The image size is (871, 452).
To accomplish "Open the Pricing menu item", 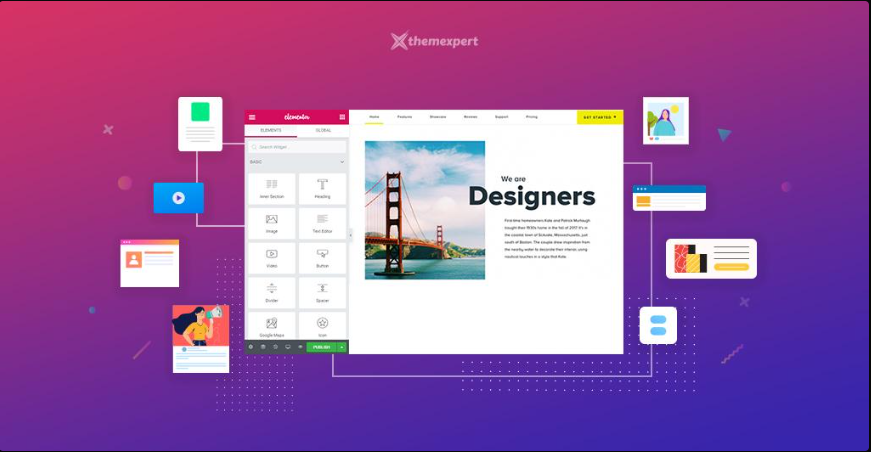I will point(531,117).
